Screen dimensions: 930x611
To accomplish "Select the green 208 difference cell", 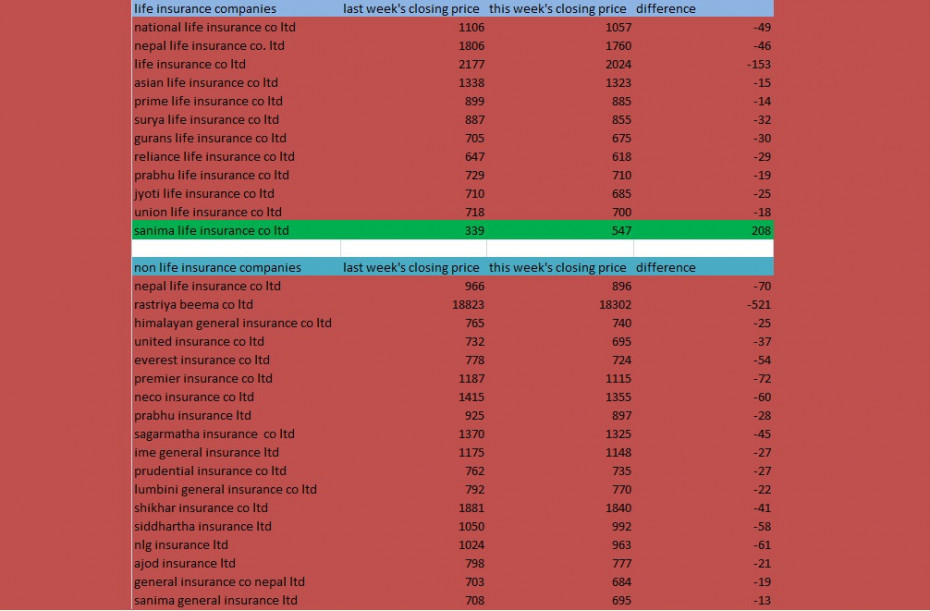I will tap(703, 230).
